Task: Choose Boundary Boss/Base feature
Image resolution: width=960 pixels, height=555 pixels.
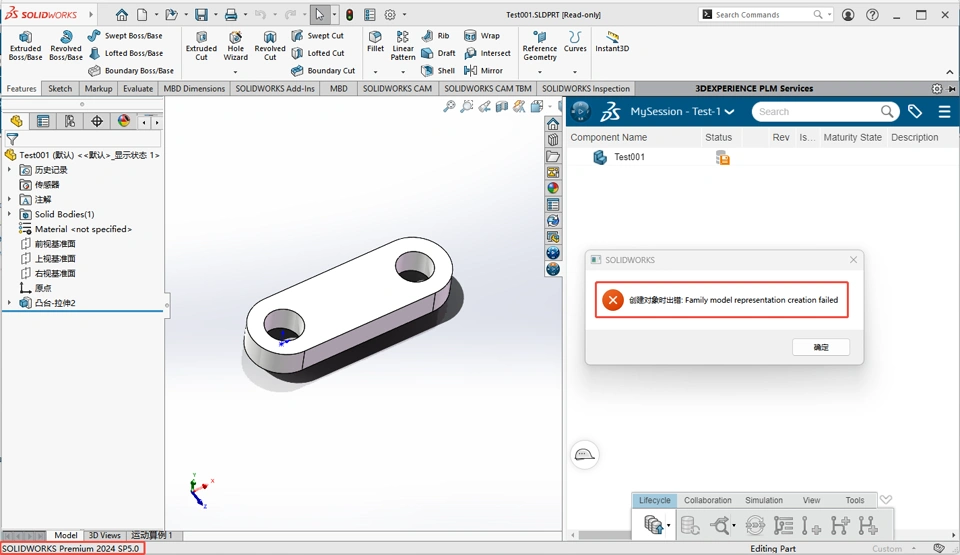Action: [x=131, y=70]
